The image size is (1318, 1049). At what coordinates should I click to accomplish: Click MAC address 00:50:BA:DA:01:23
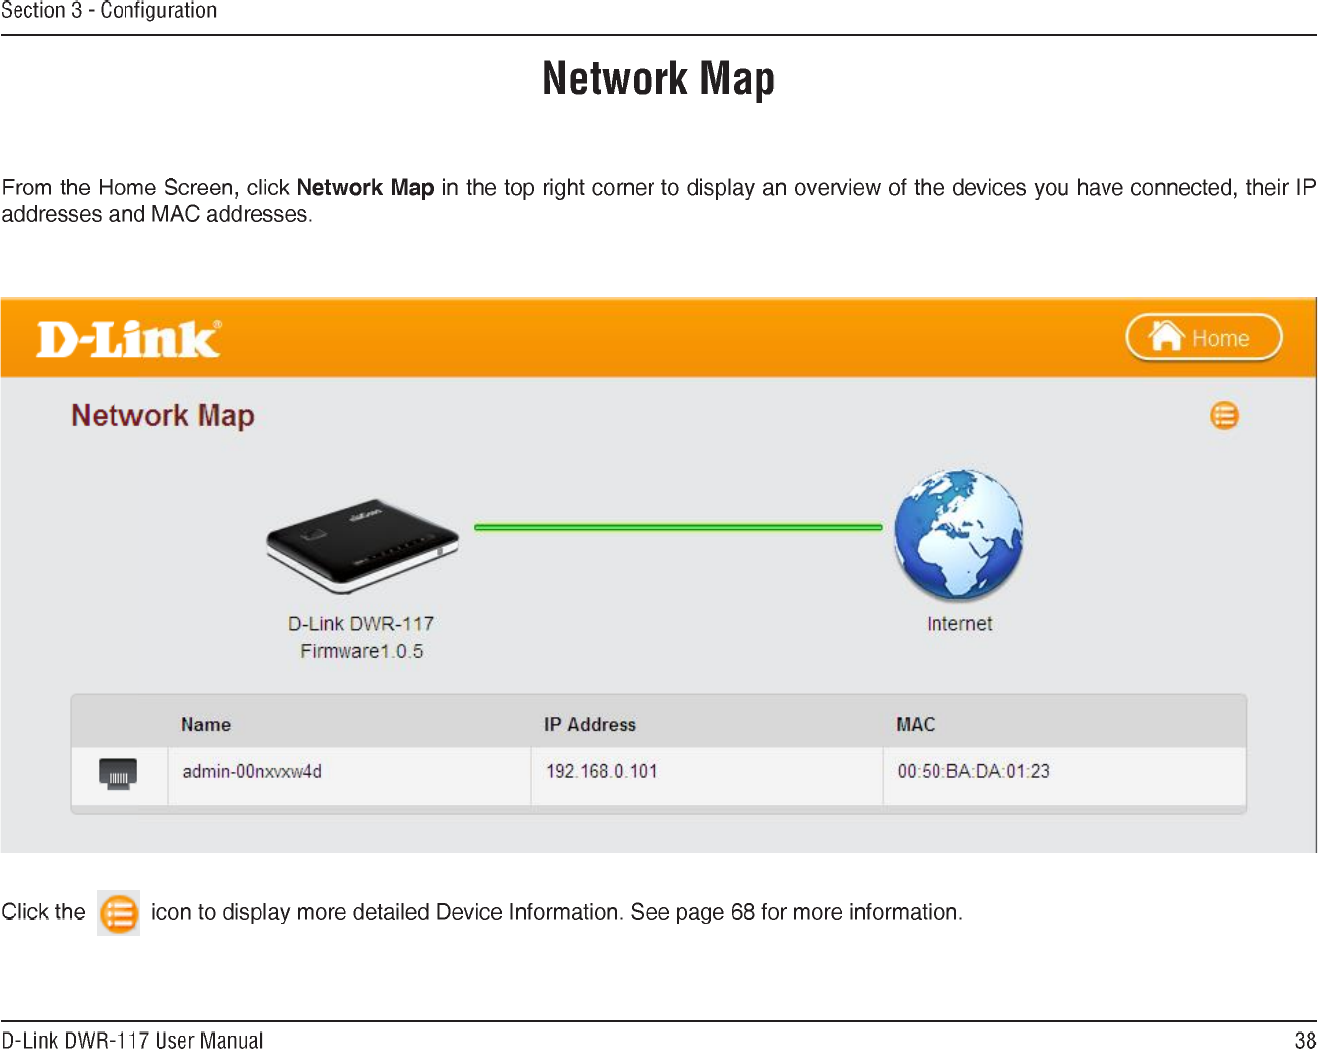pos(973,771)
